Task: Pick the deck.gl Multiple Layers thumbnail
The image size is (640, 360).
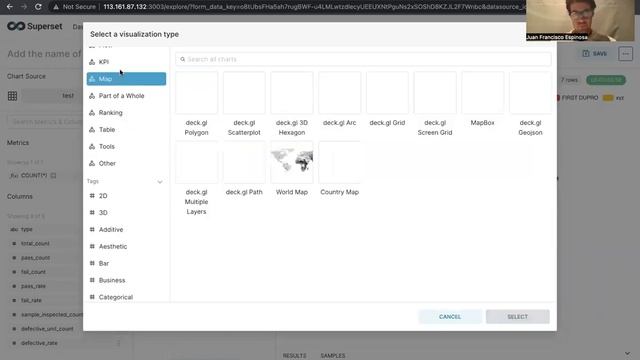Action: pyautogui.click(x=196, y=162)
